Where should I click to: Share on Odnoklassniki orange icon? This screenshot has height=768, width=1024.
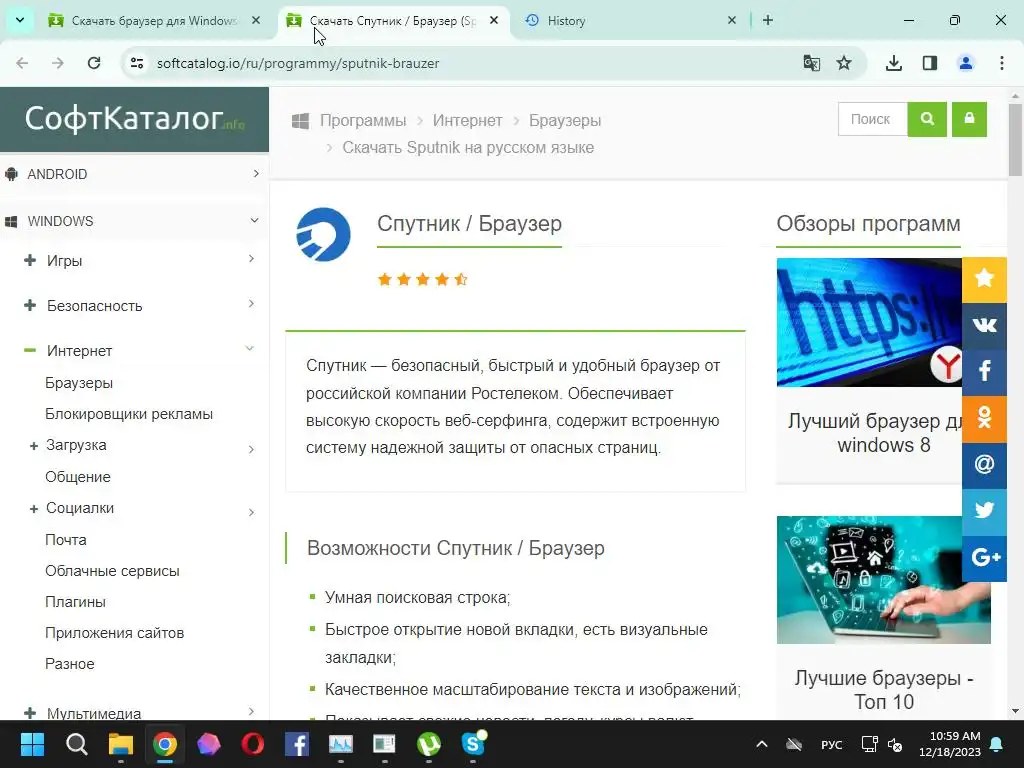(x=984, y=418)
